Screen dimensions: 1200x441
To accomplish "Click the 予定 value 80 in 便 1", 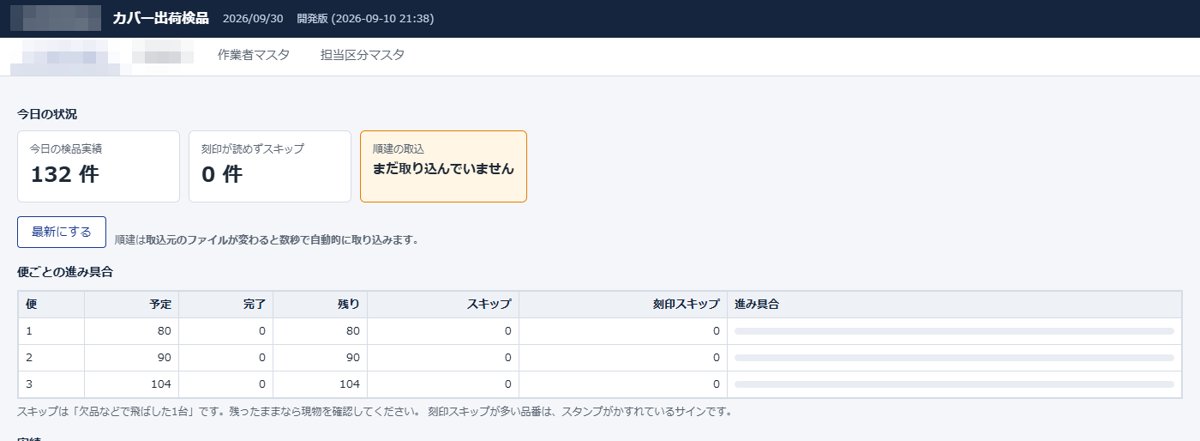I will click(x=165, y=331).
